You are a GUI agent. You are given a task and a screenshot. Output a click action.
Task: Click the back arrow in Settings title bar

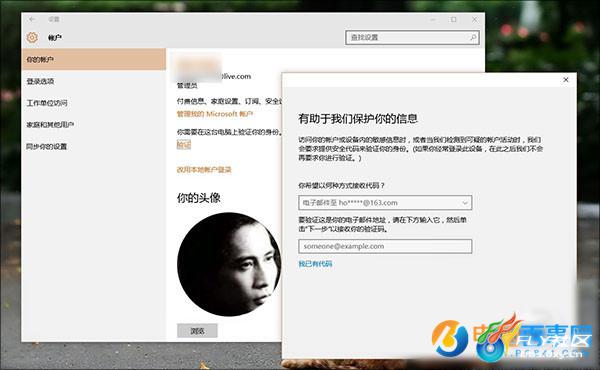pyautogui.click(x=32, y=19)
